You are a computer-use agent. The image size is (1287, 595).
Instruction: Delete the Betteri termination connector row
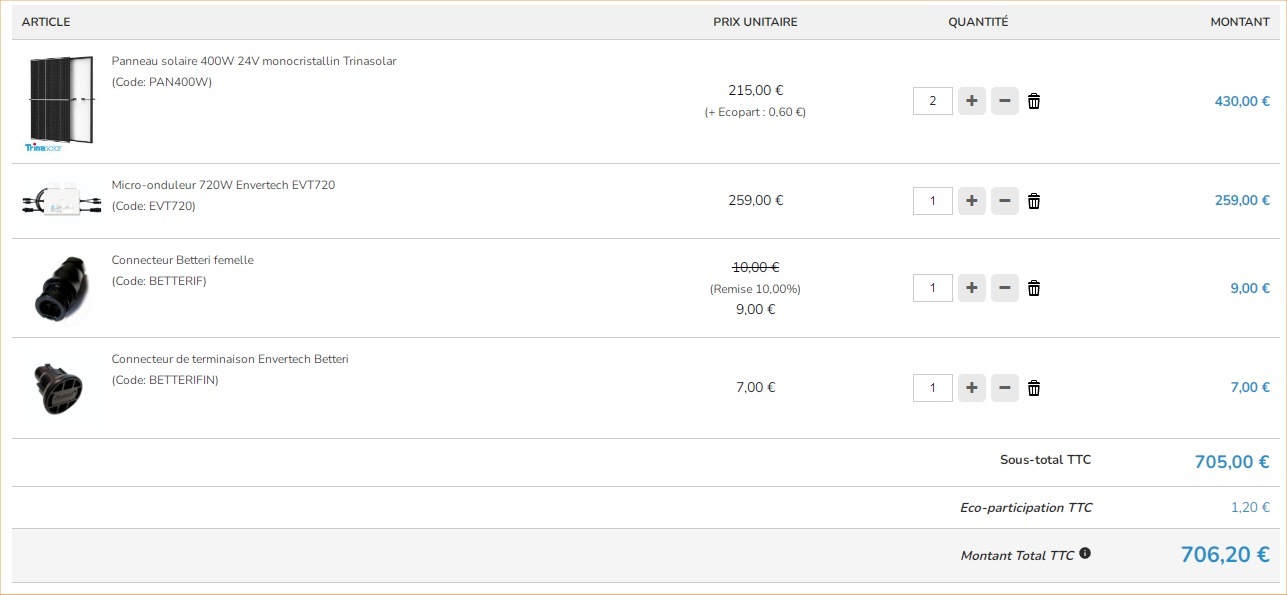coord(1034,388)
